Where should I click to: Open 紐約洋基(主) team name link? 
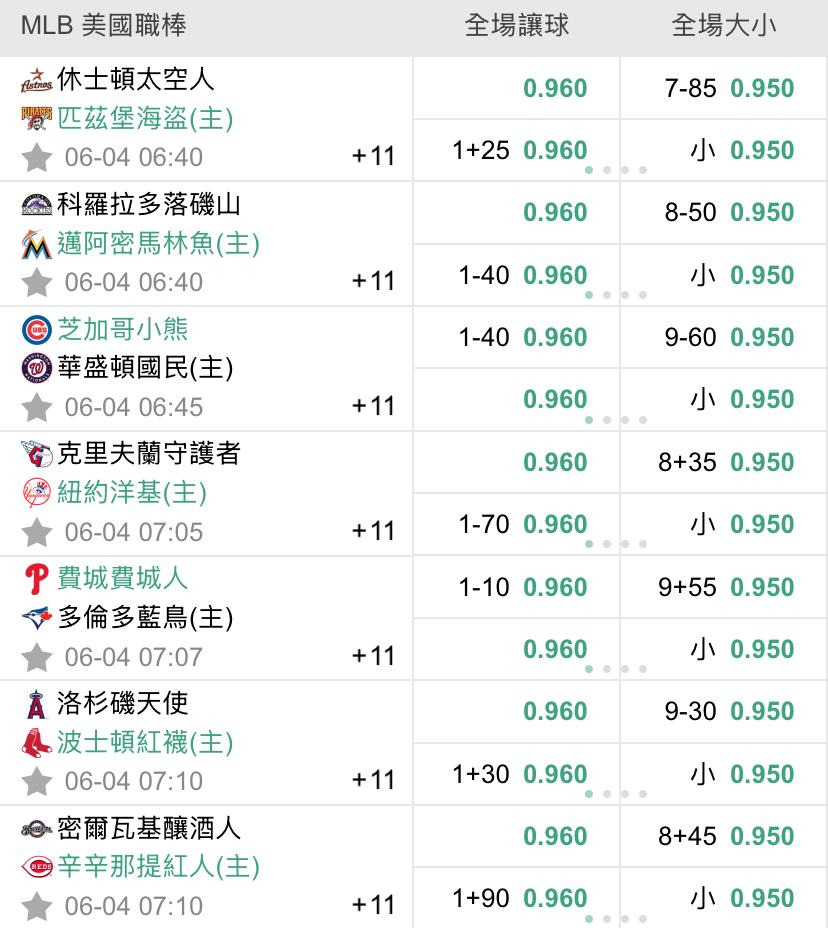pyautogui.click(x=132, y=492)
